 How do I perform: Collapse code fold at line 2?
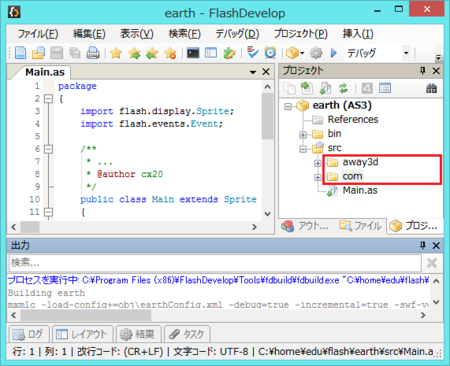click(48, 99)
